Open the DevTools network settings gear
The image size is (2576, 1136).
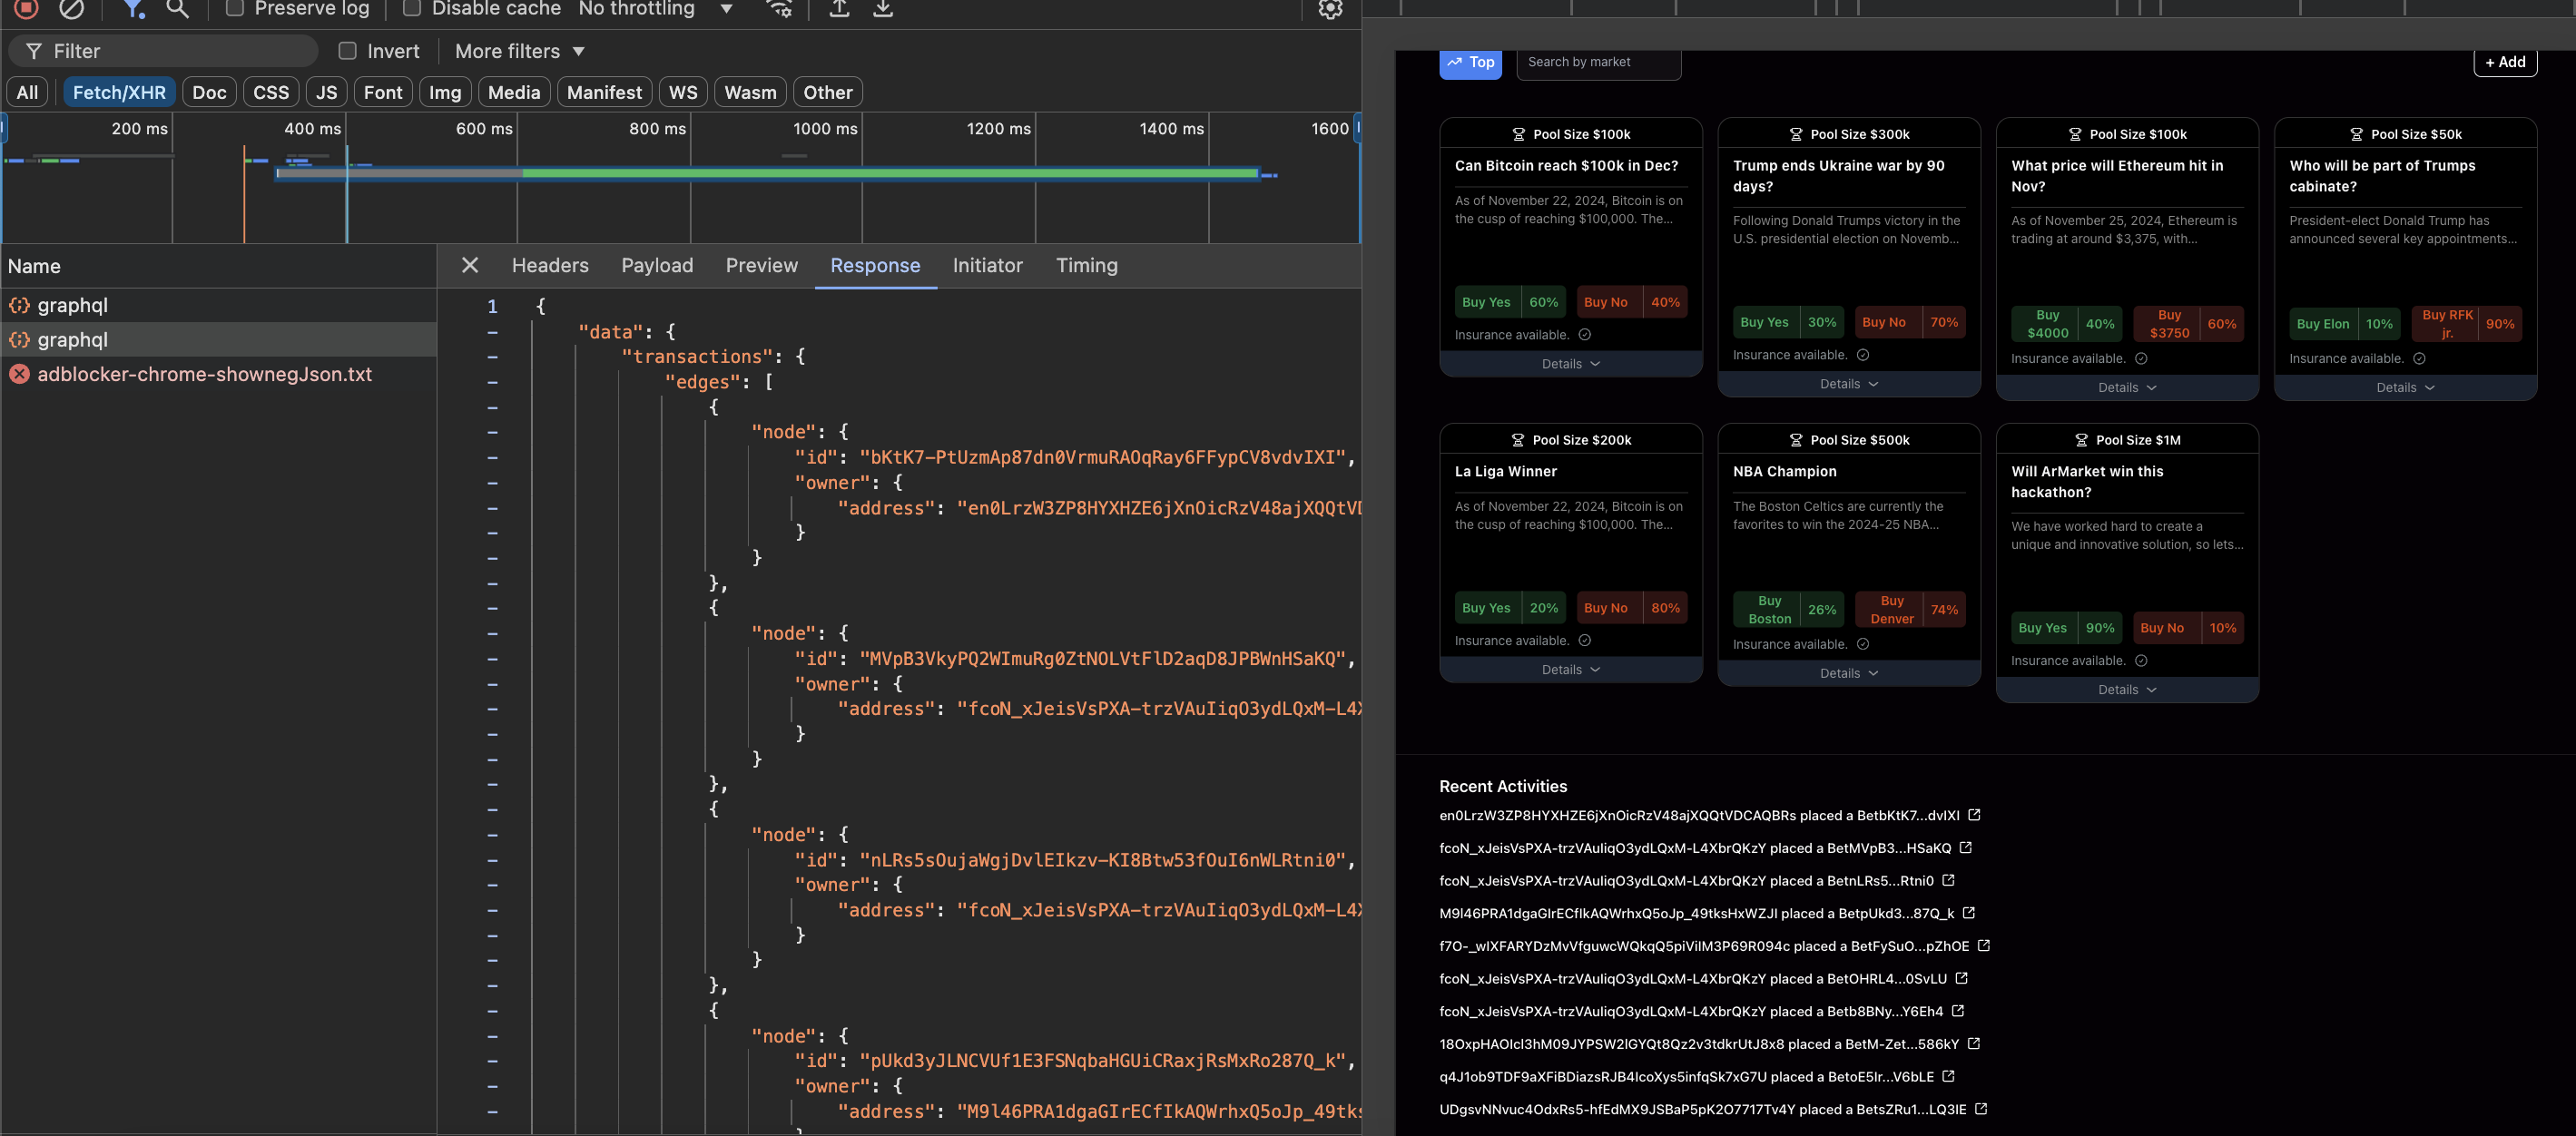point(1329,9)
